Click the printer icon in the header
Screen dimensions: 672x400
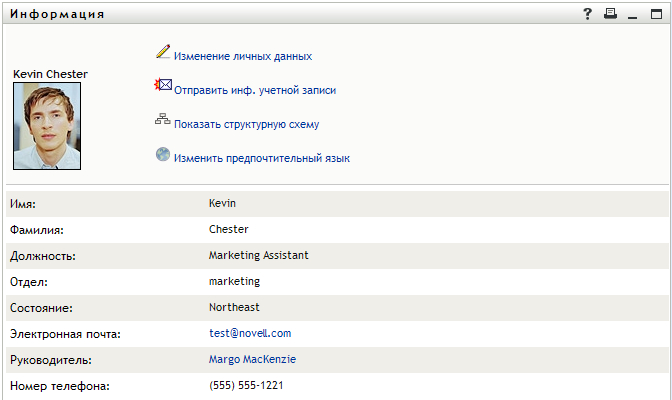coord(610,14)
